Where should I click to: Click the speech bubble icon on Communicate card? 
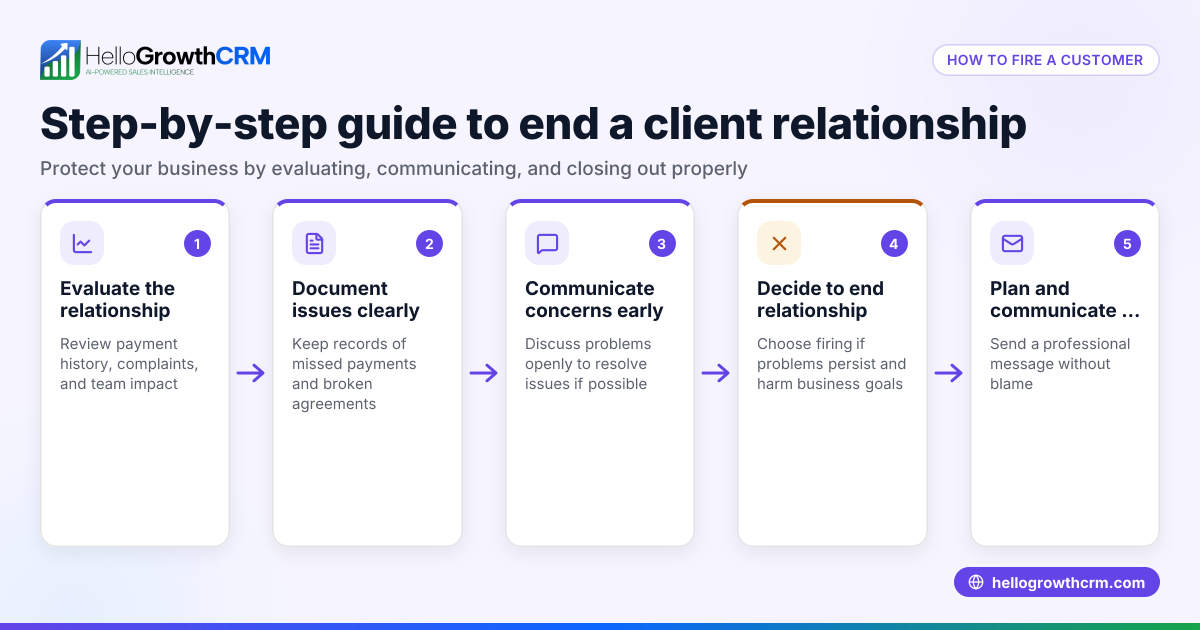coord(547,243)
